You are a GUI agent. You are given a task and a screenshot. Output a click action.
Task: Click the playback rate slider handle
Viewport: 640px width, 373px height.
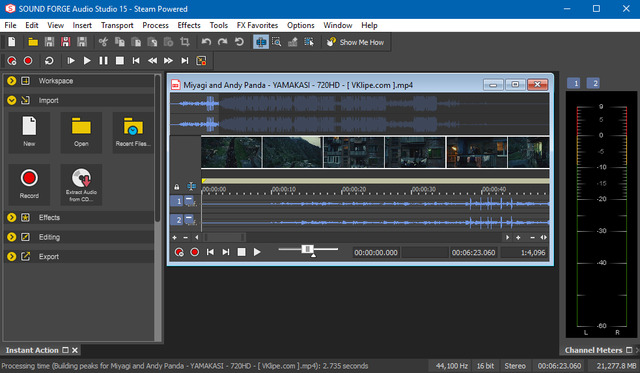click(307, 249)
